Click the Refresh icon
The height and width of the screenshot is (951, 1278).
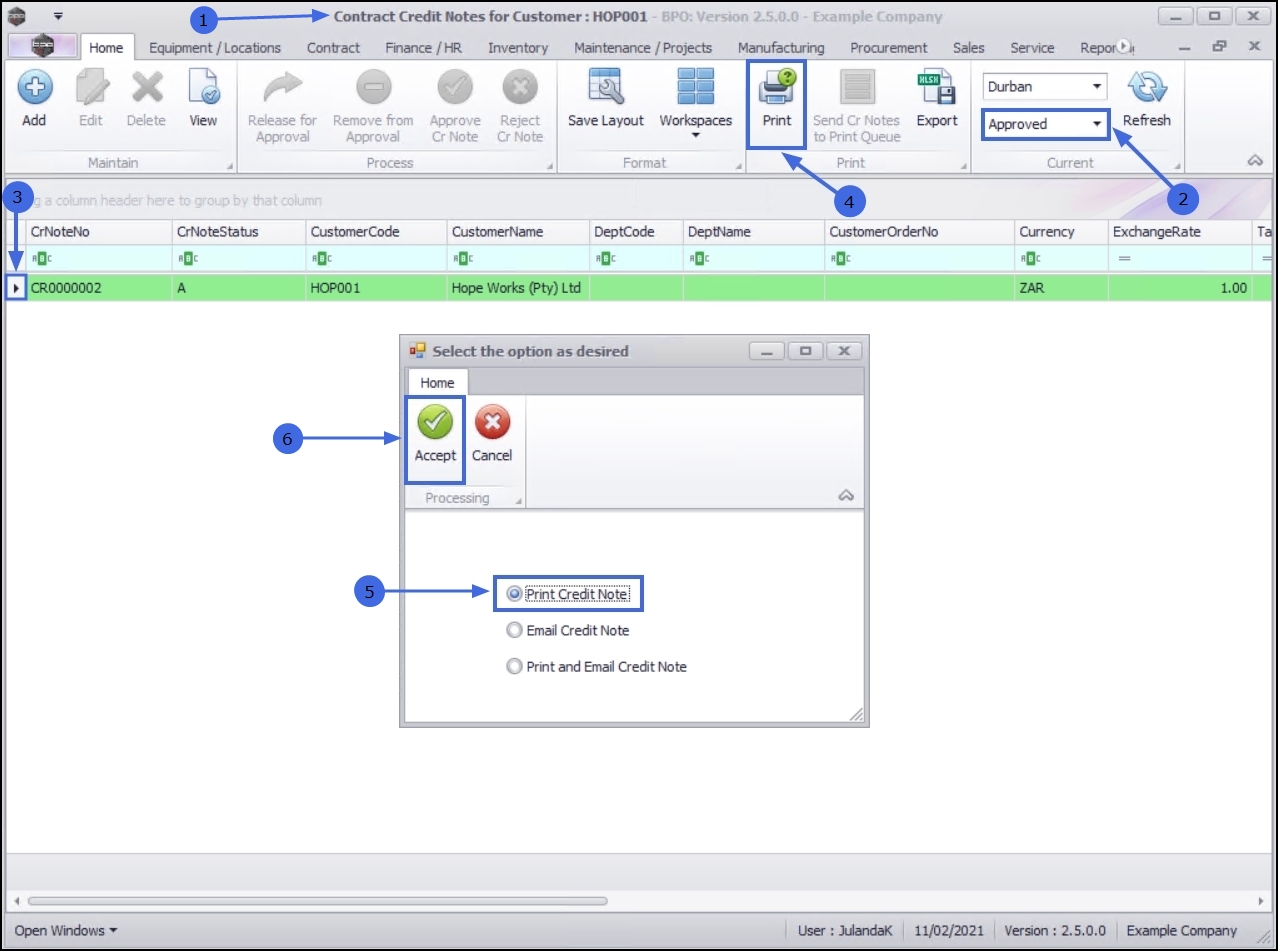click(1146, 88)
